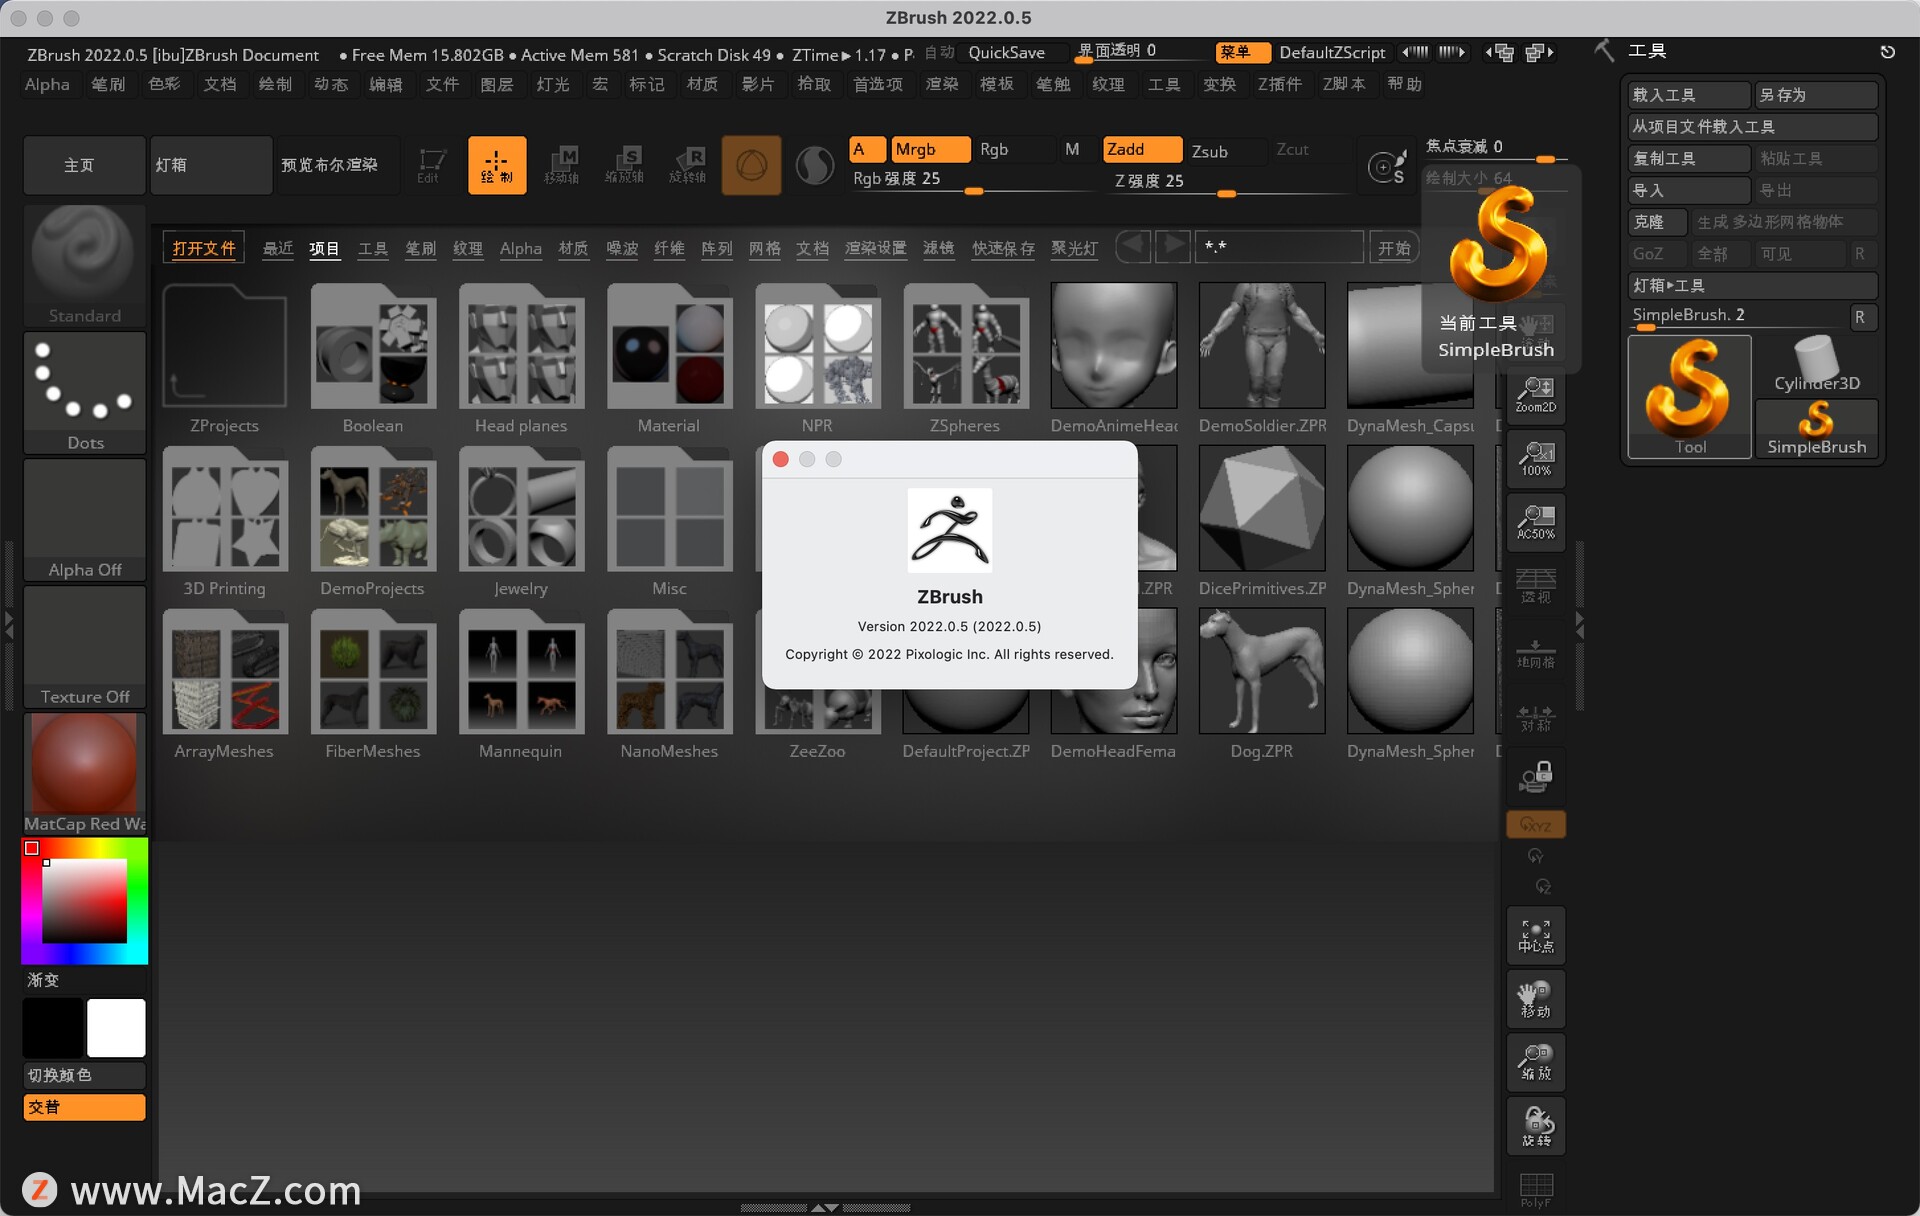
Task: Select the Scale gizmo icon marked S
Action: pos(625,165)
